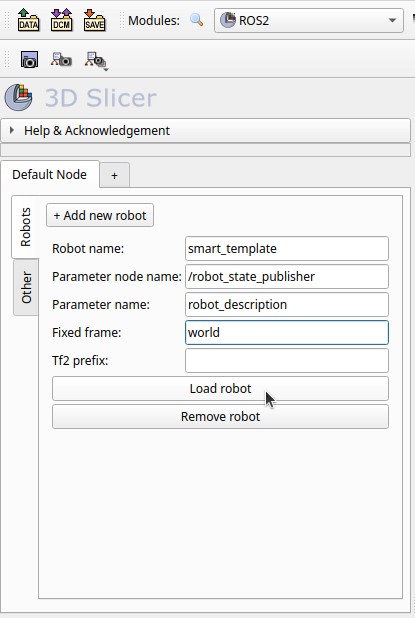
Task: Open the ROS2 module selector dropdown
Action: pyautogui.click(x=309, y=20)
